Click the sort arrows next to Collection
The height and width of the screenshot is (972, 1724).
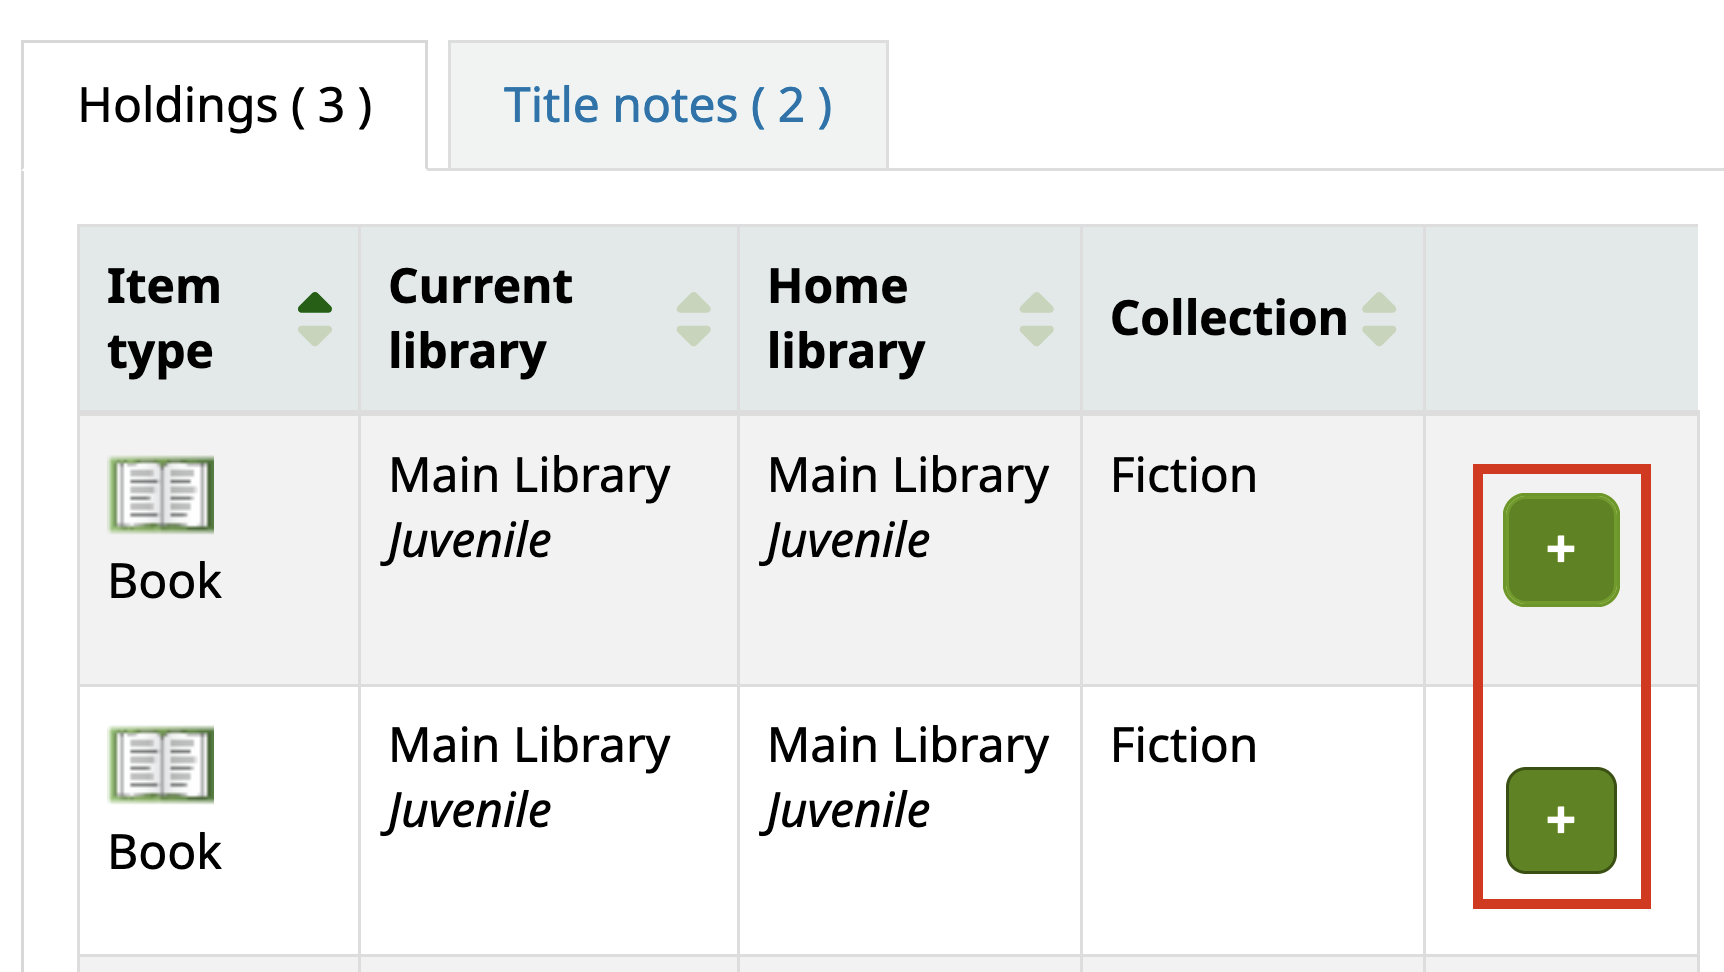click(1380, 319)
